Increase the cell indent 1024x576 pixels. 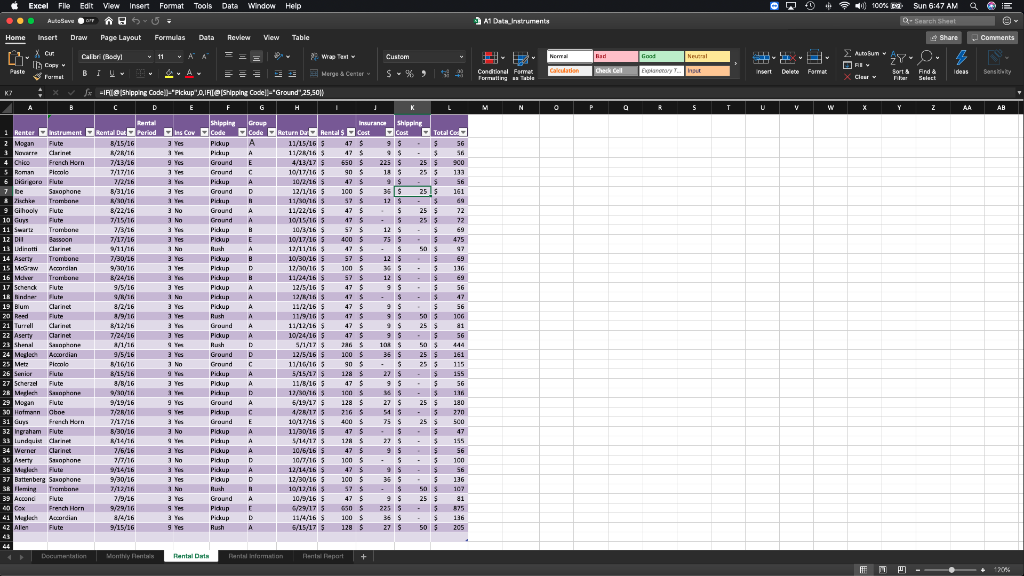(292, 74)
